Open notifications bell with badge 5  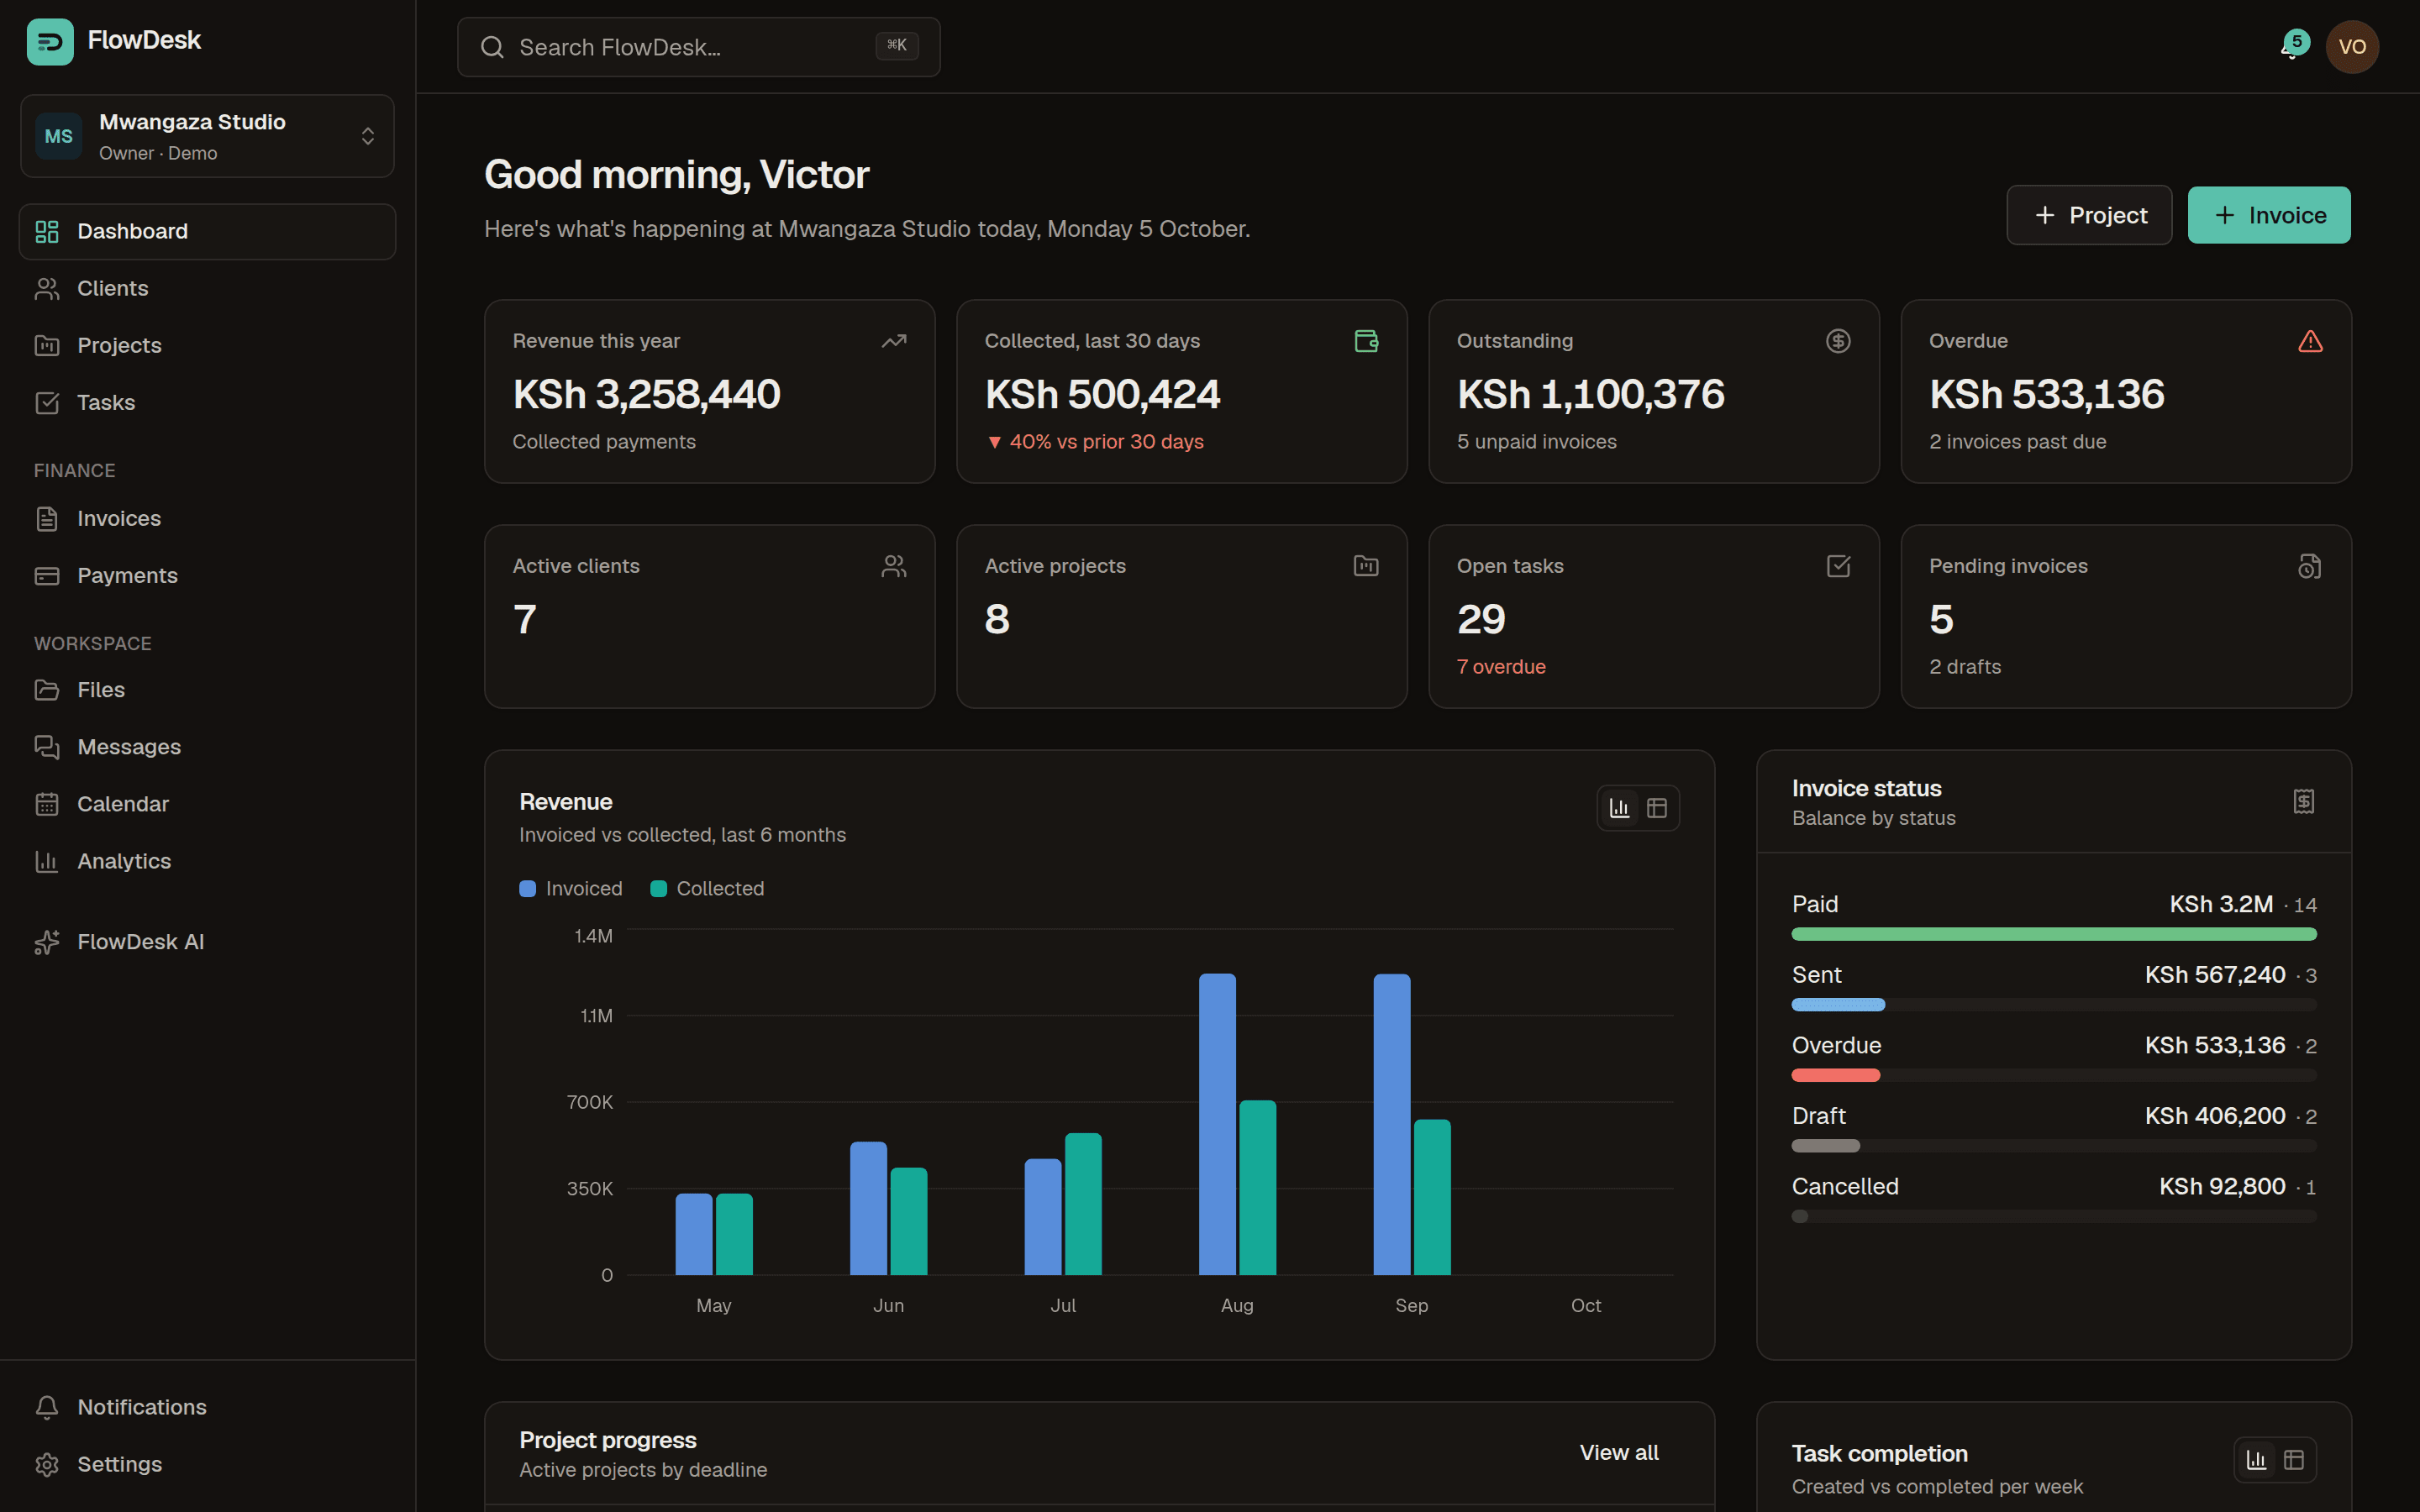[2293, 46]
